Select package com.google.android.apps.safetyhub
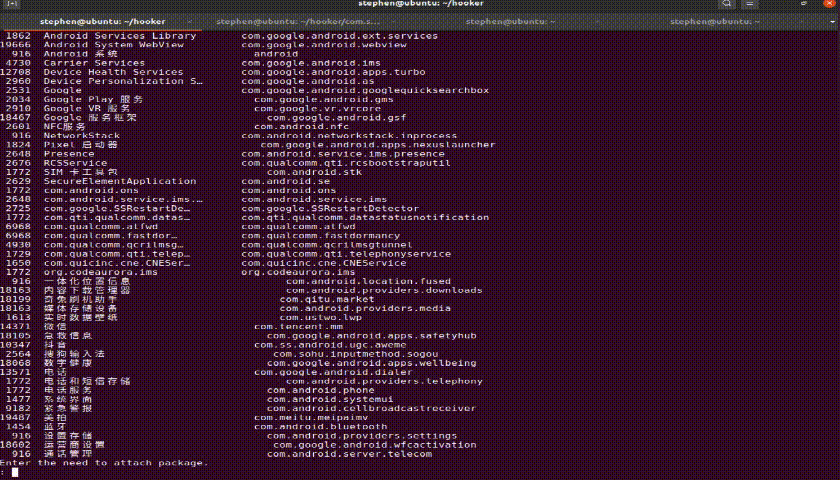 [x=371, y=335]
